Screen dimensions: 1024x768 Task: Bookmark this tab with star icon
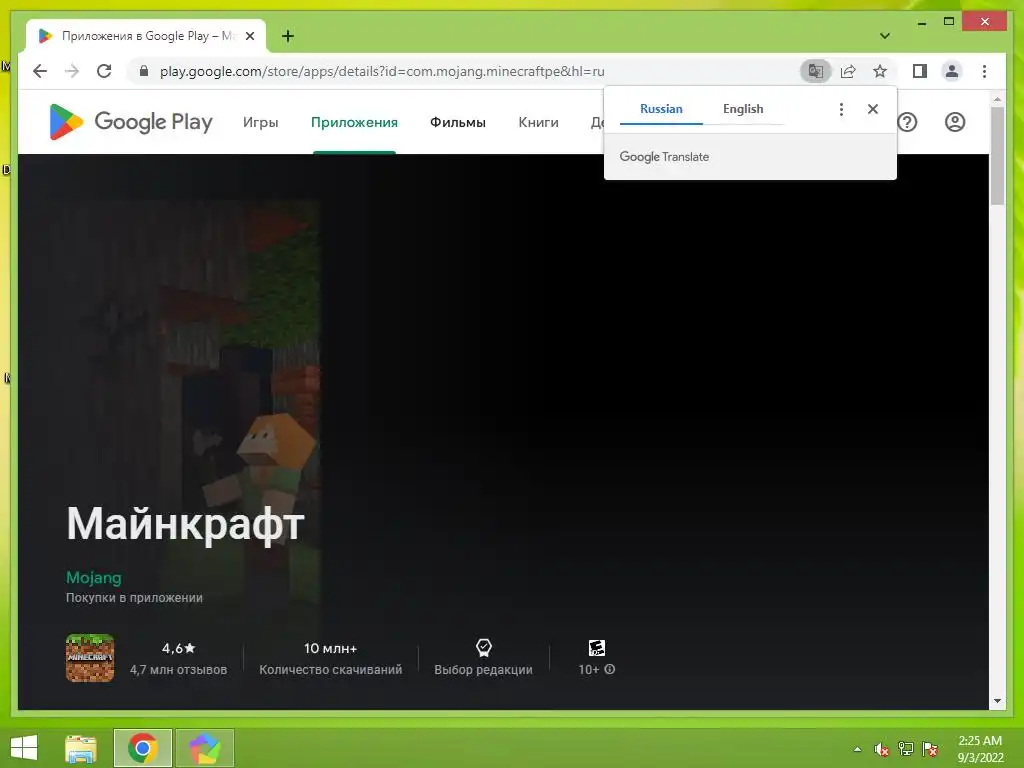click(x=880, y=71)
